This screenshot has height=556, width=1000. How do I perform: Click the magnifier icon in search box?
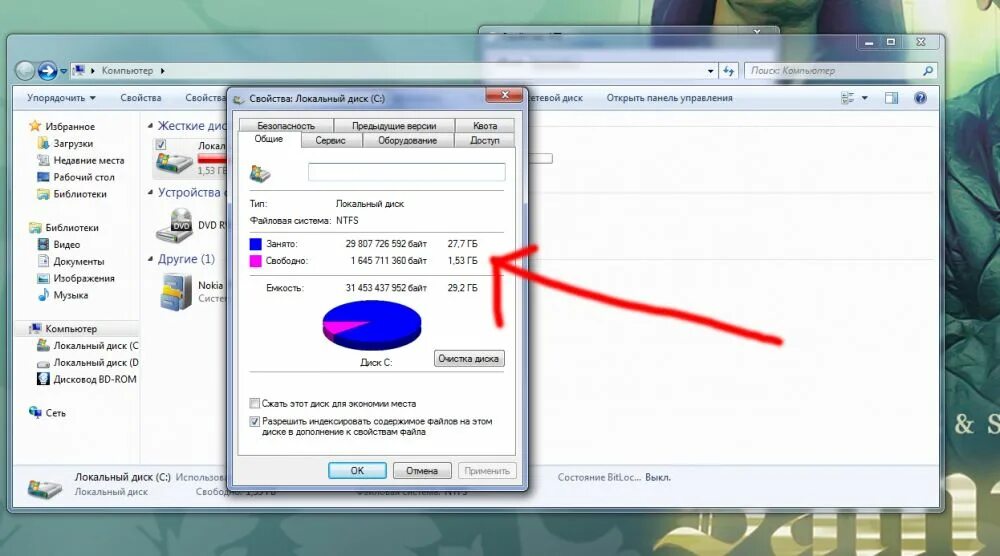click(x=928, y=71)
